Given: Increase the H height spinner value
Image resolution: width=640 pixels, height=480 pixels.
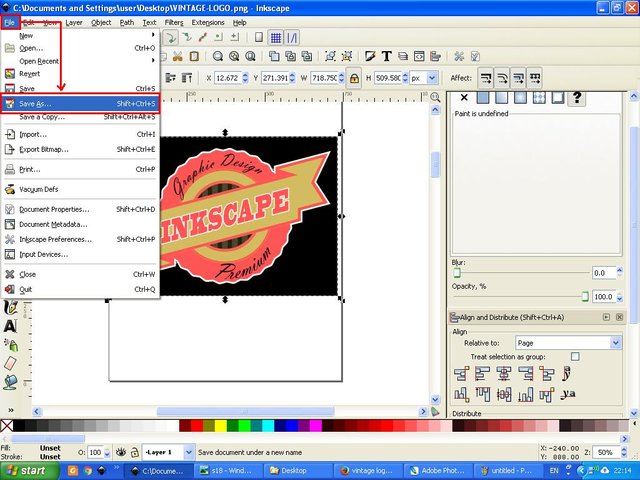Looking at the screenshot, I should click(x=405, y=75).
